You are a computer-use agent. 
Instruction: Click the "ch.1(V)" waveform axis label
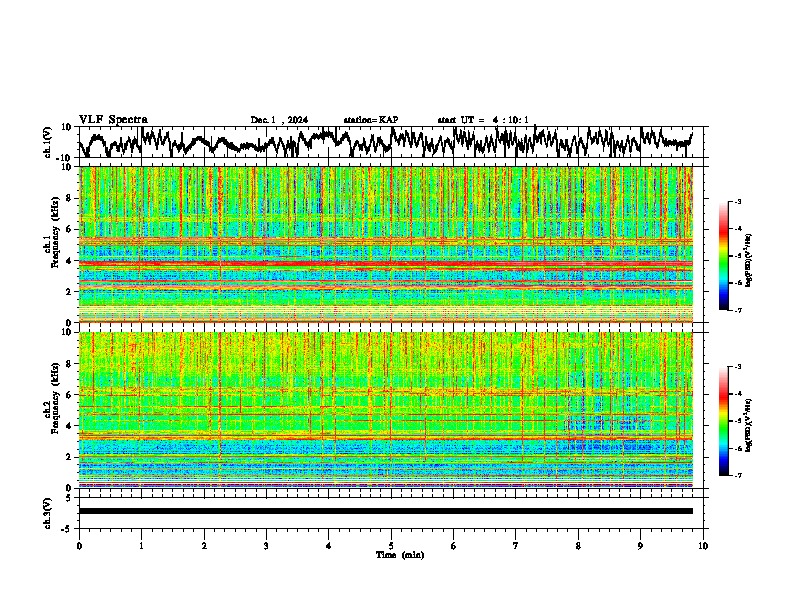(x=48, y=142)
